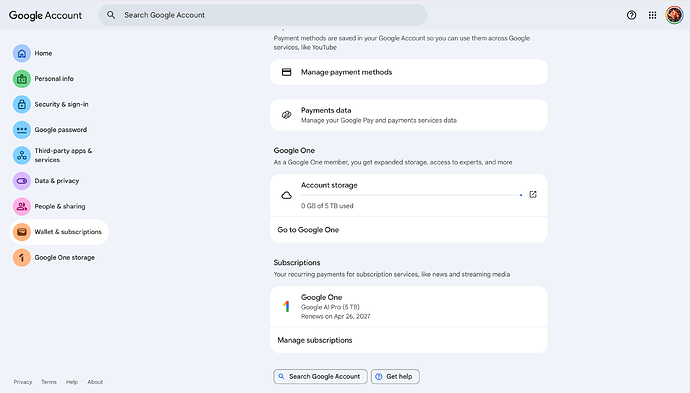690x393 pixels.
Task: Click the Personal info badge icon
Action: pyautogui.click(x=22, y=79)
